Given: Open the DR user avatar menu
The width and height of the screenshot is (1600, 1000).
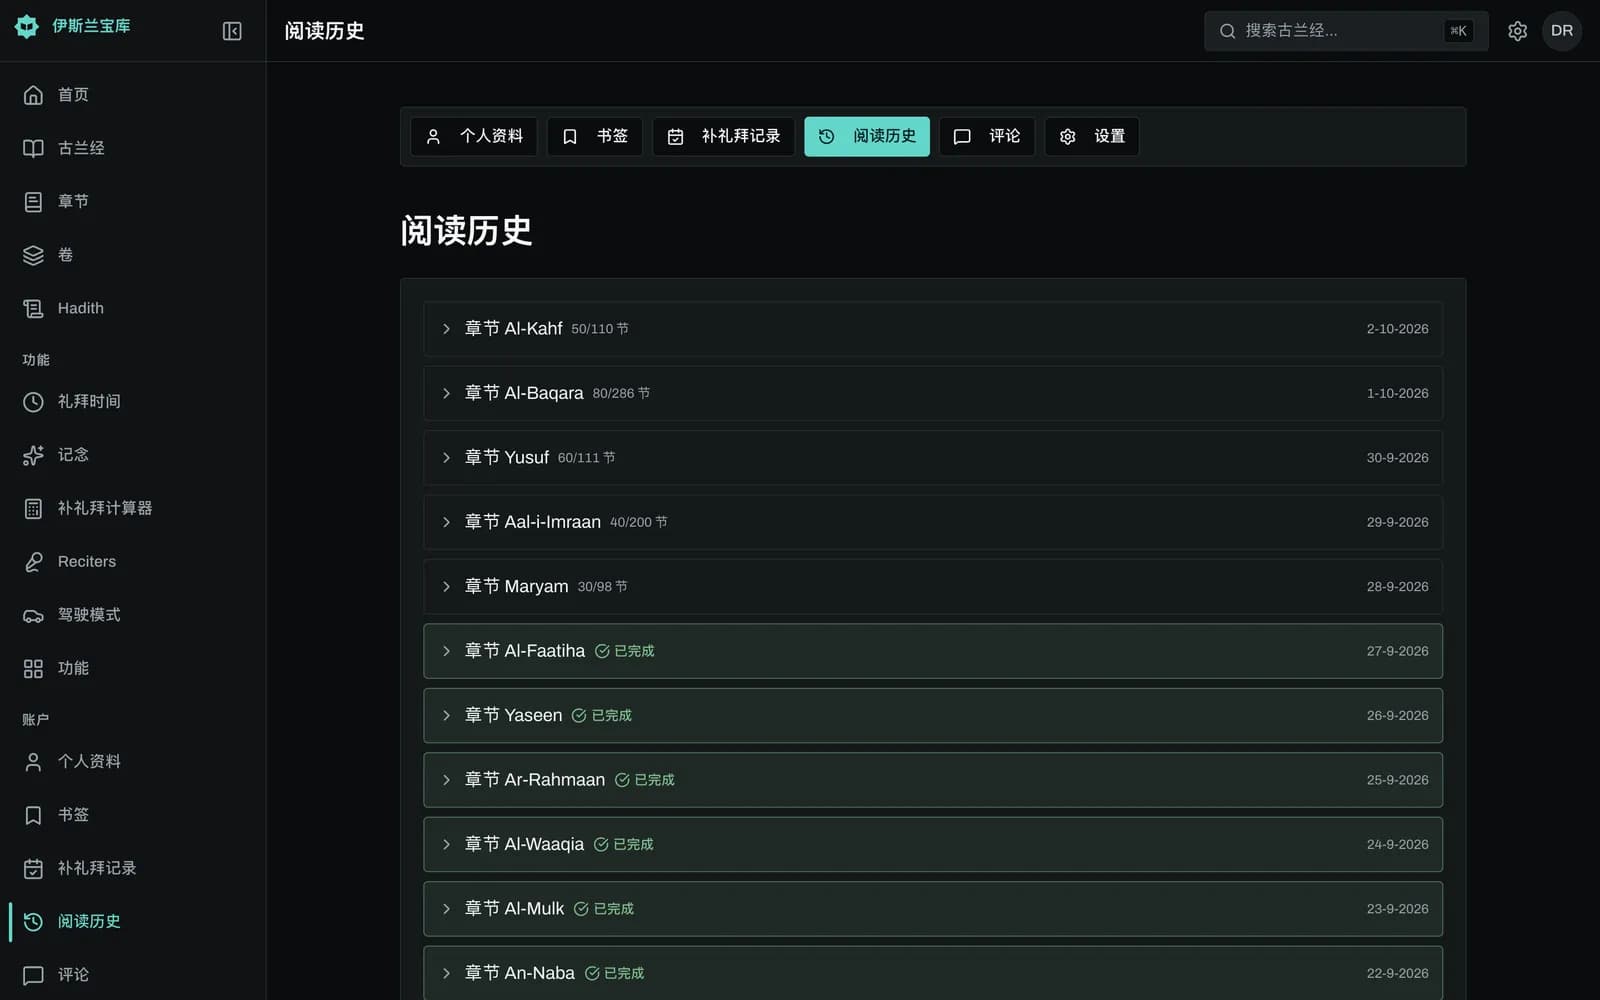Looking at the screenshot, I should tap(1561, 31).
